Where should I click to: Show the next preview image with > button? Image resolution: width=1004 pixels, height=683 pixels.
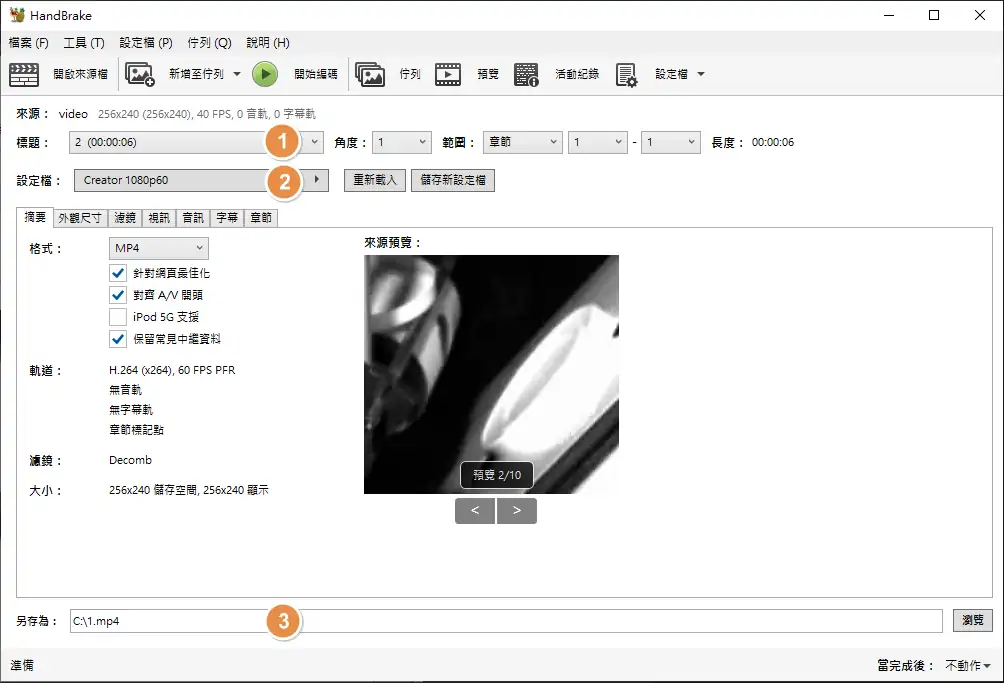(517, 511)
